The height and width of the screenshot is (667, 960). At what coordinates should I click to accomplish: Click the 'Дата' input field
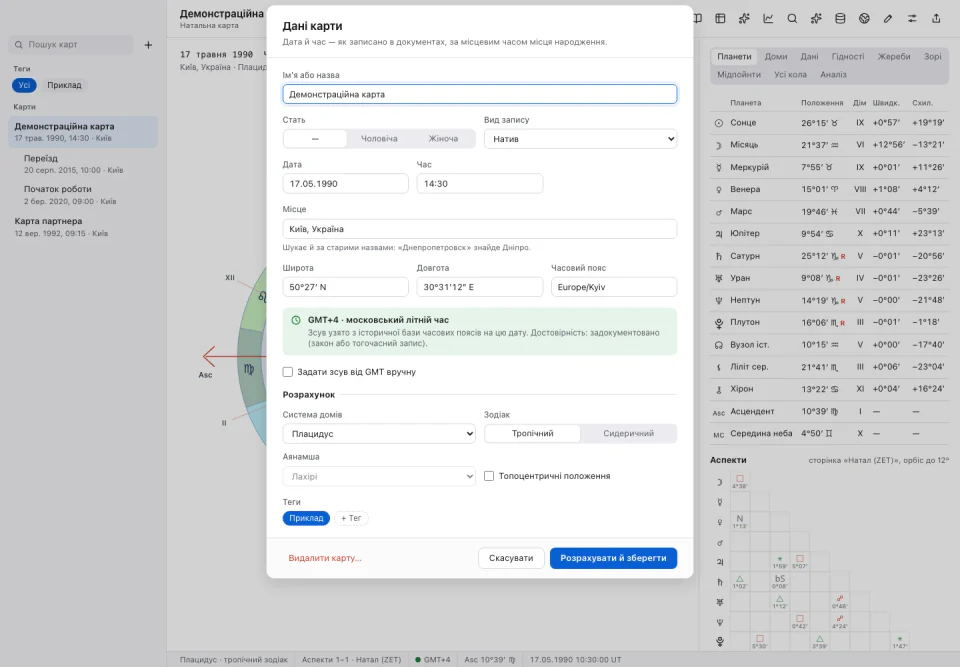[x=345, y=184]
